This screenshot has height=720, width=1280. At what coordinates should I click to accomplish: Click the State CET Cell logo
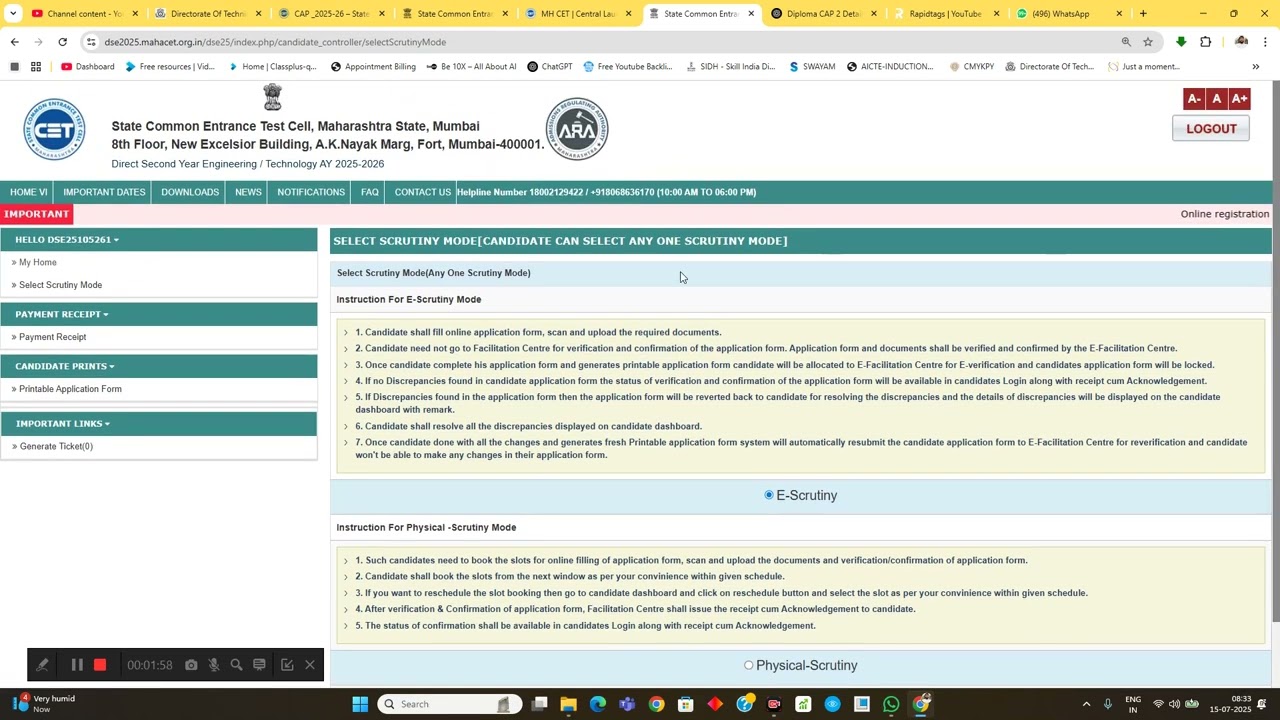(x=54, y=130)
